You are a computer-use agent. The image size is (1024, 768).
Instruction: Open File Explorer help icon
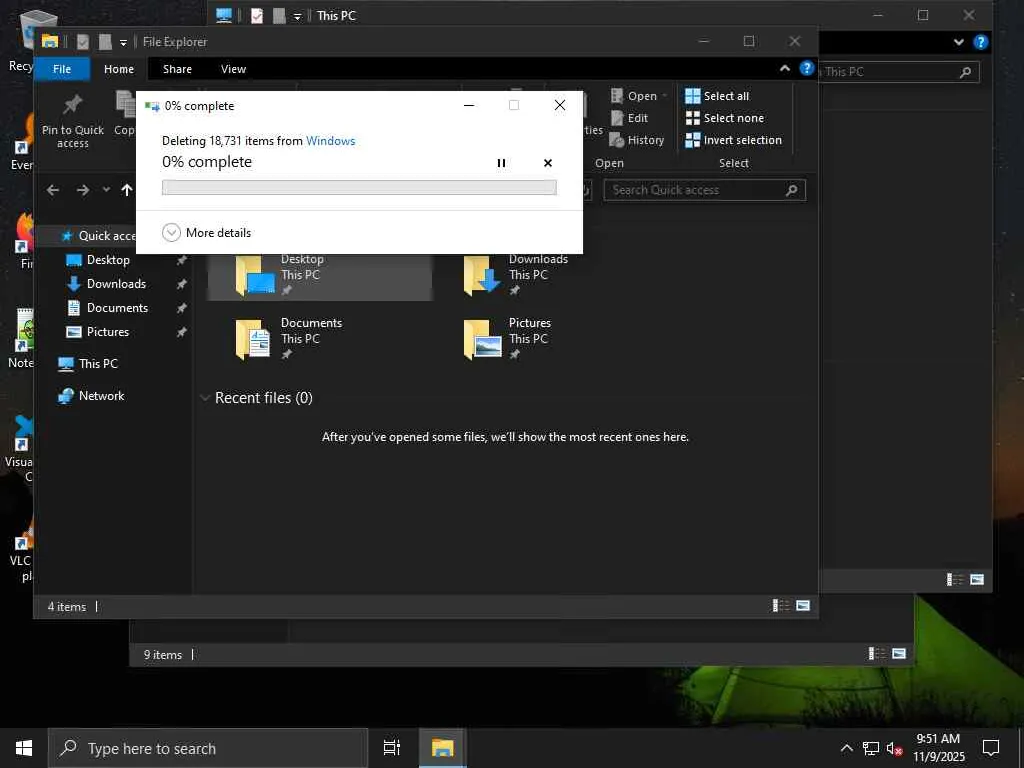click(x=807, y=68)
